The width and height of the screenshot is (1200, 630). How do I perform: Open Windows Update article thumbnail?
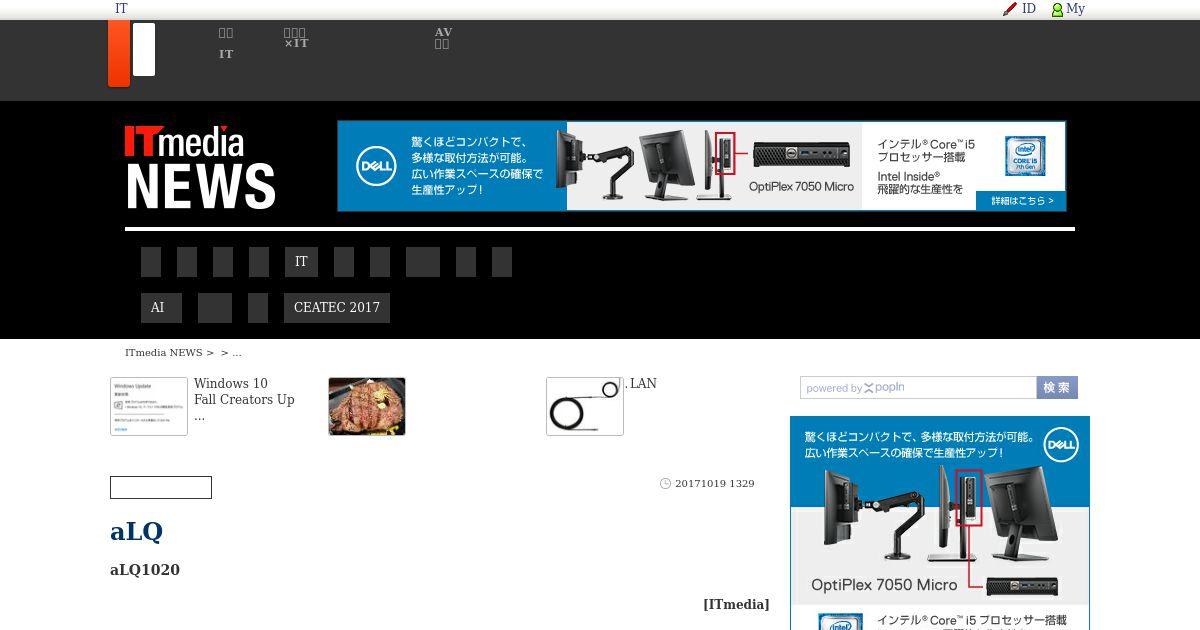[x=149, y=406]
